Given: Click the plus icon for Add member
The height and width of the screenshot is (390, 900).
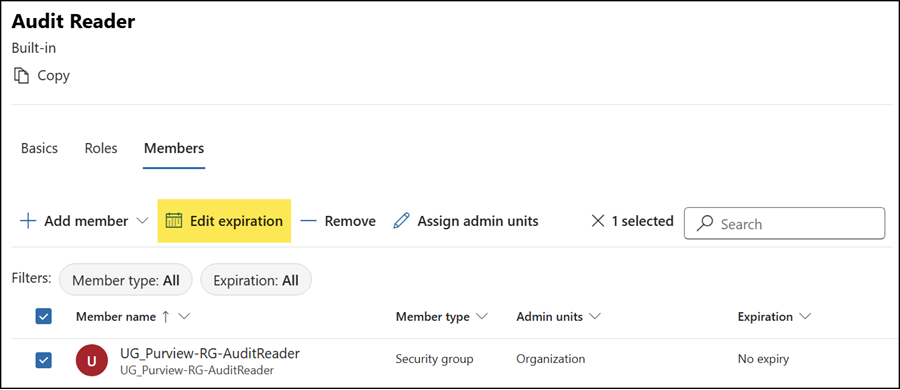Looking at the screenshot, I should (x=28, y=221).
